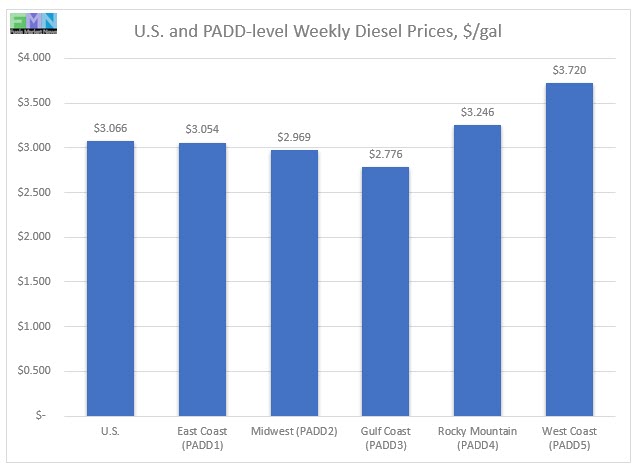Click the Midwest (PADD2) bar
Viewport: 639px width, 469px height.
[293, 283]
